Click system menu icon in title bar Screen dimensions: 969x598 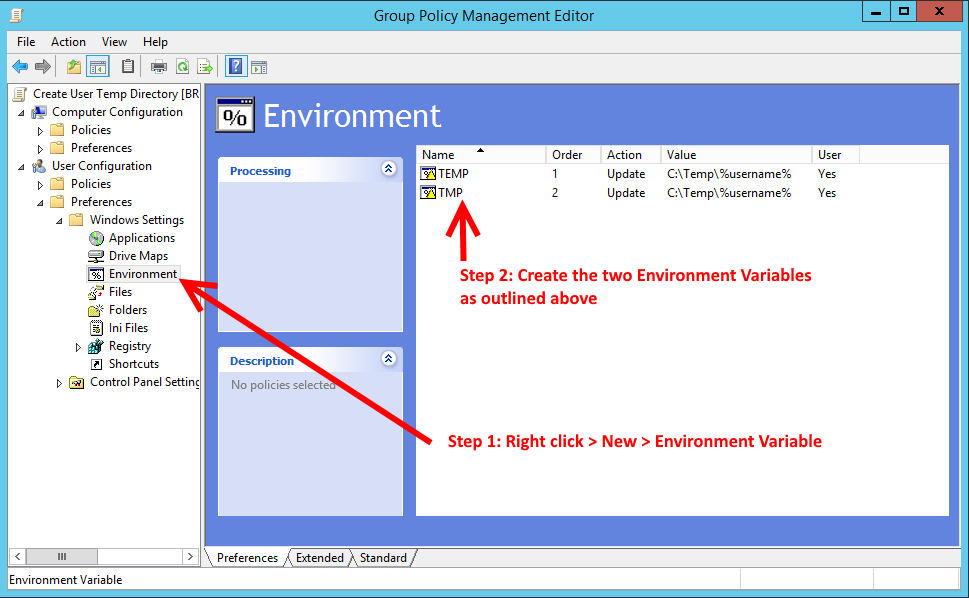click(17, 15)
